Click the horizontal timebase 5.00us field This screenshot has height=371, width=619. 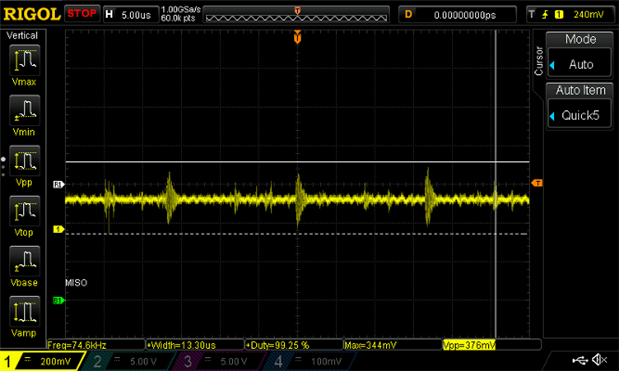coord(131,15)
